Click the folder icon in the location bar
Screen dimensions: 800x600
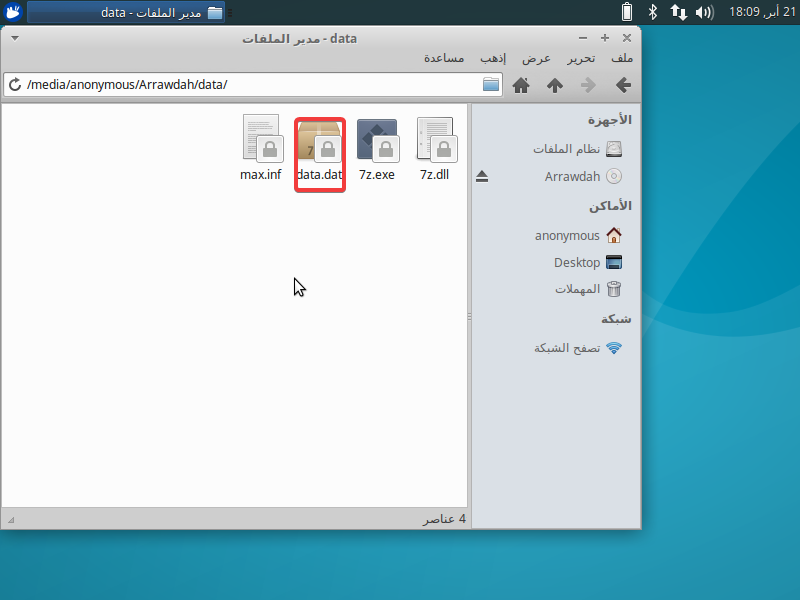tap(490, 85)
